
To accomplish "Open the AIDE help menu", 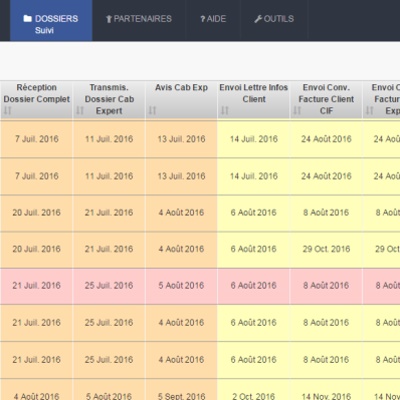I will click(x=213, y=19).
